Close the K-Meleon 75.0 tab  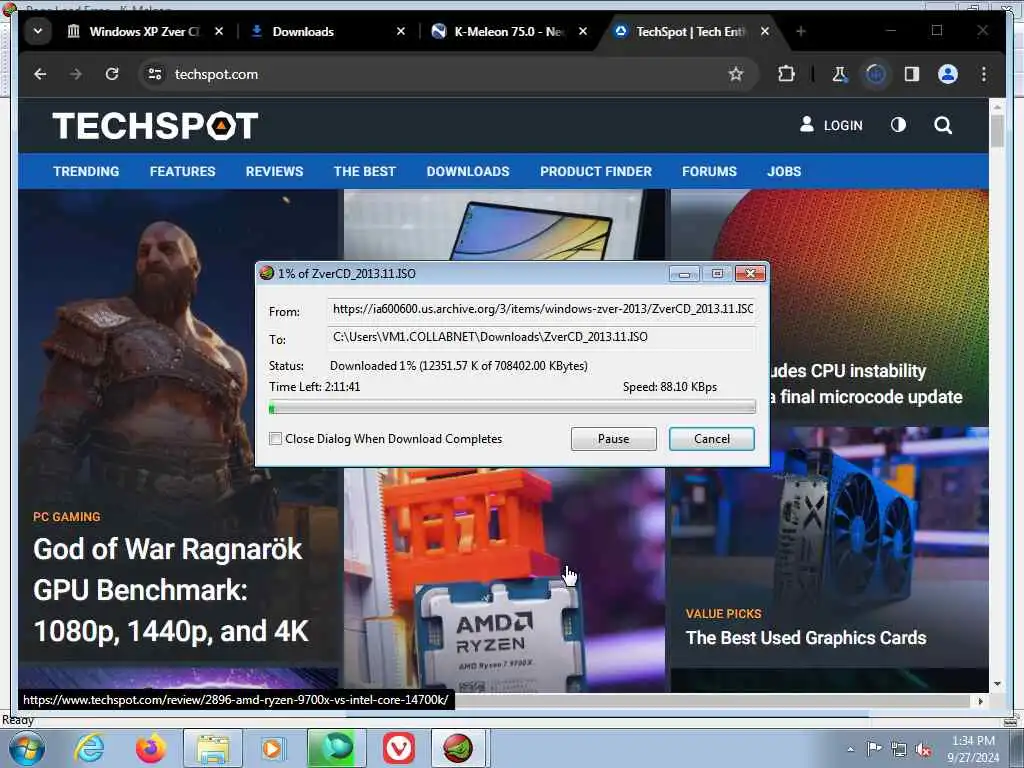[x=583, y=31]
